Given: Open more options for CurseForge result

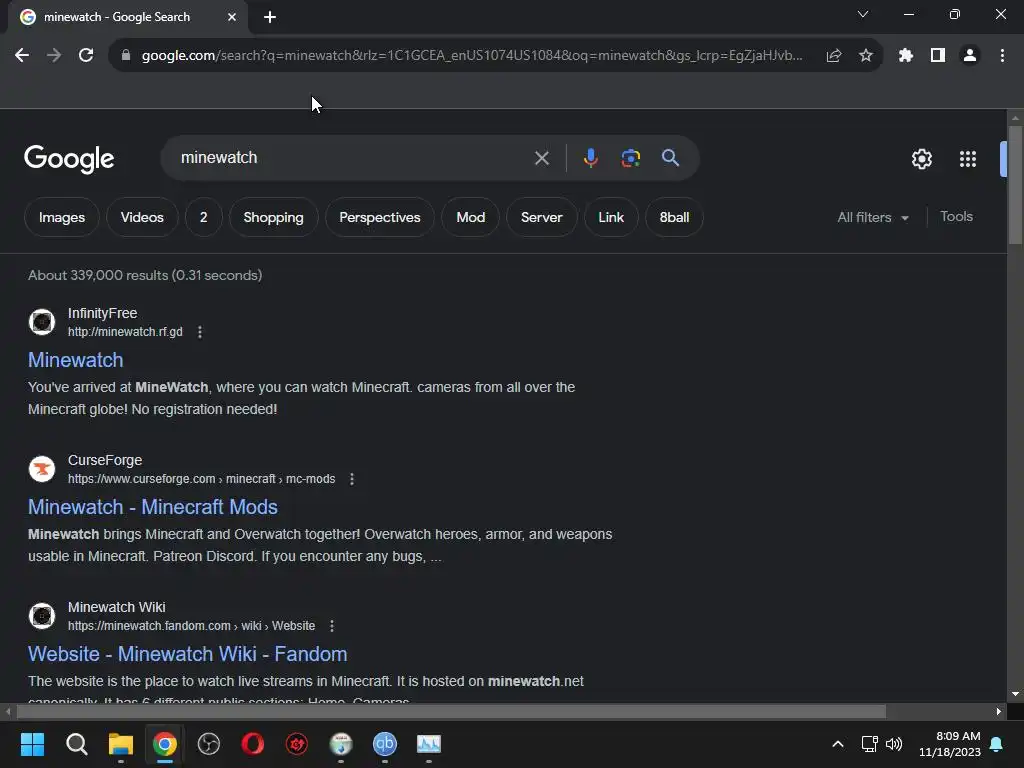Looking at the screenshot, I should (352, 479).
